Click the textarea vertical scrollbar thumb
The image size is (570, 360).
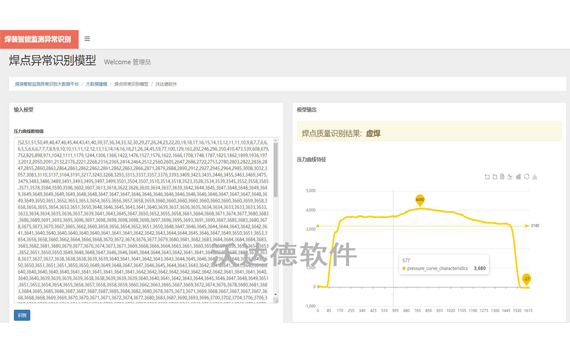pos(276,169)
